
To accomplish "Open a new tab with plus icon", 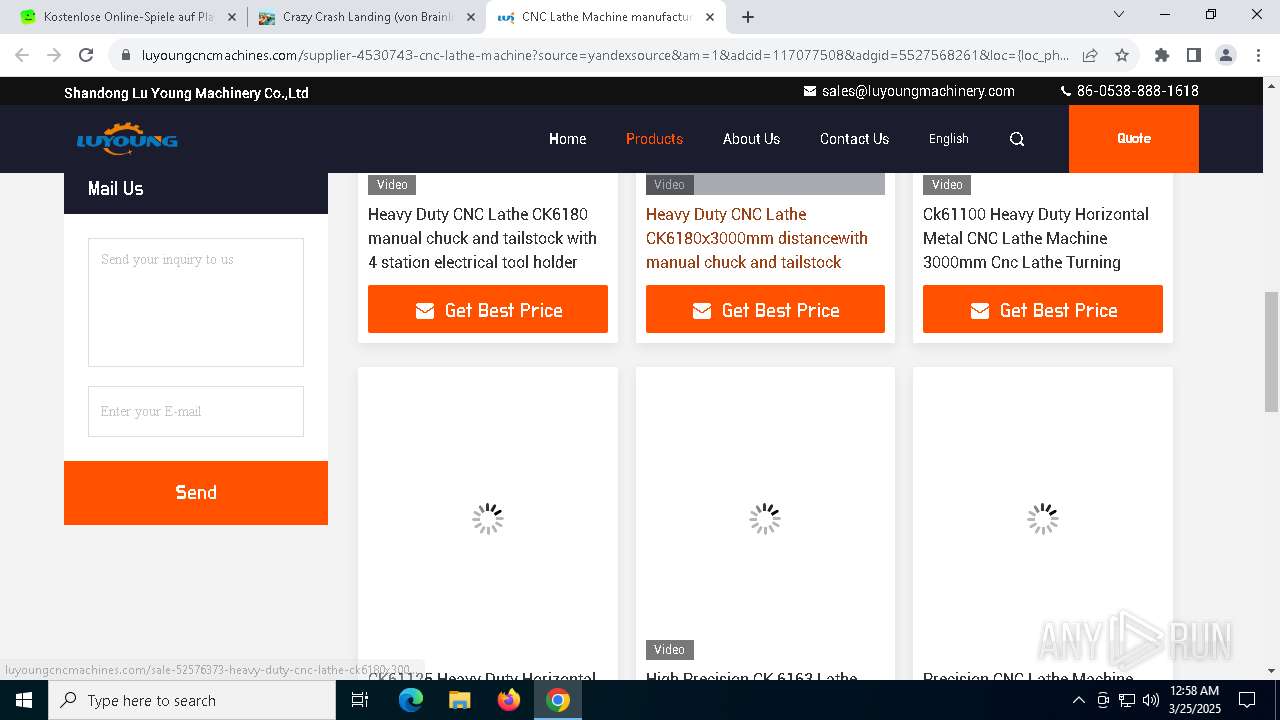I will (748, 17).
